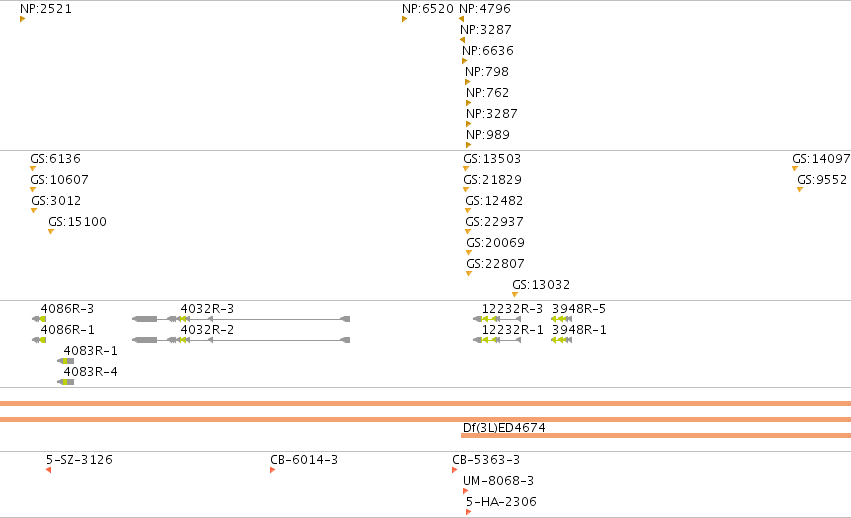Select the marker below GS:10607

pyautogui.click(x=33, y=189)
